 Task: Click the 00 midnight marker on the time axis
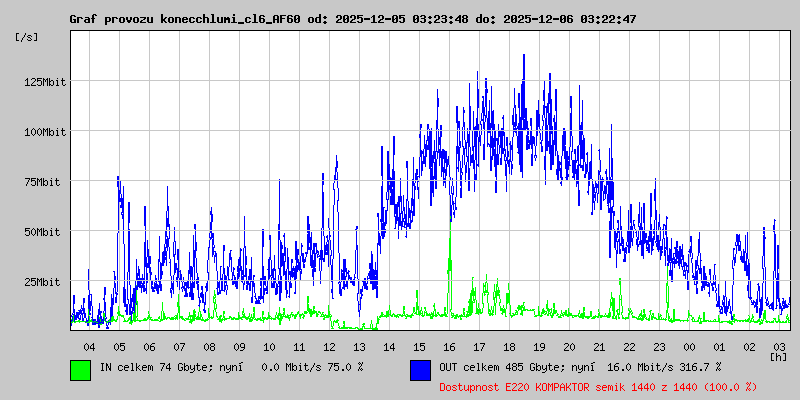(689, 346)
